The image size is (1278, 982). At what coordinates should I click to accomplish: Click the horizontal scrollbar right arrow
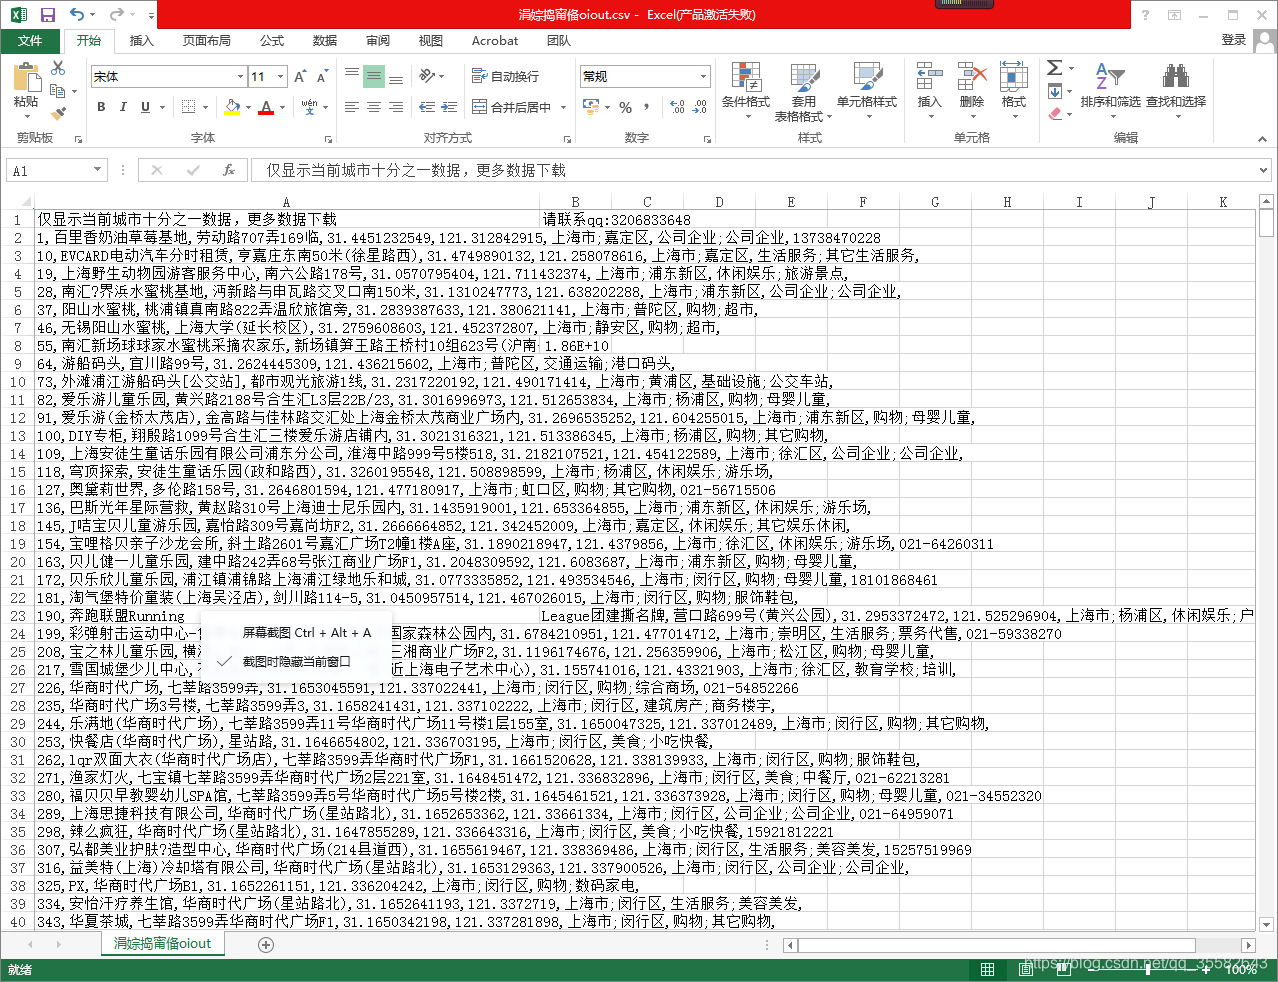1248,945
